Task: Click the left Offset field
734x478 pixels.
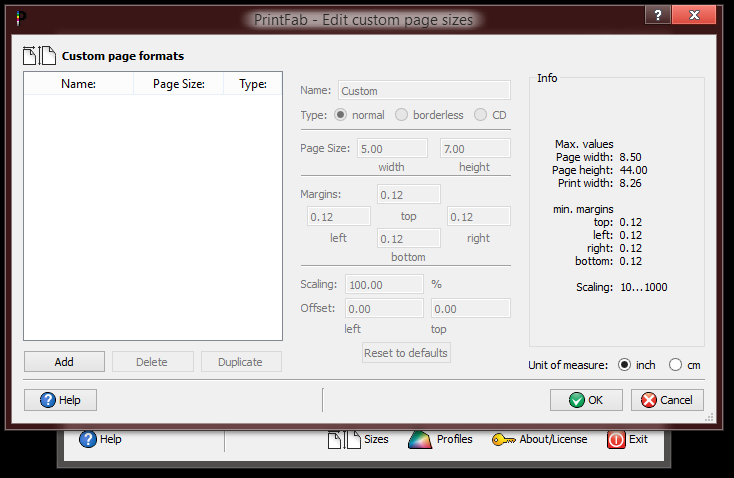Action: (x=384, y=308)
